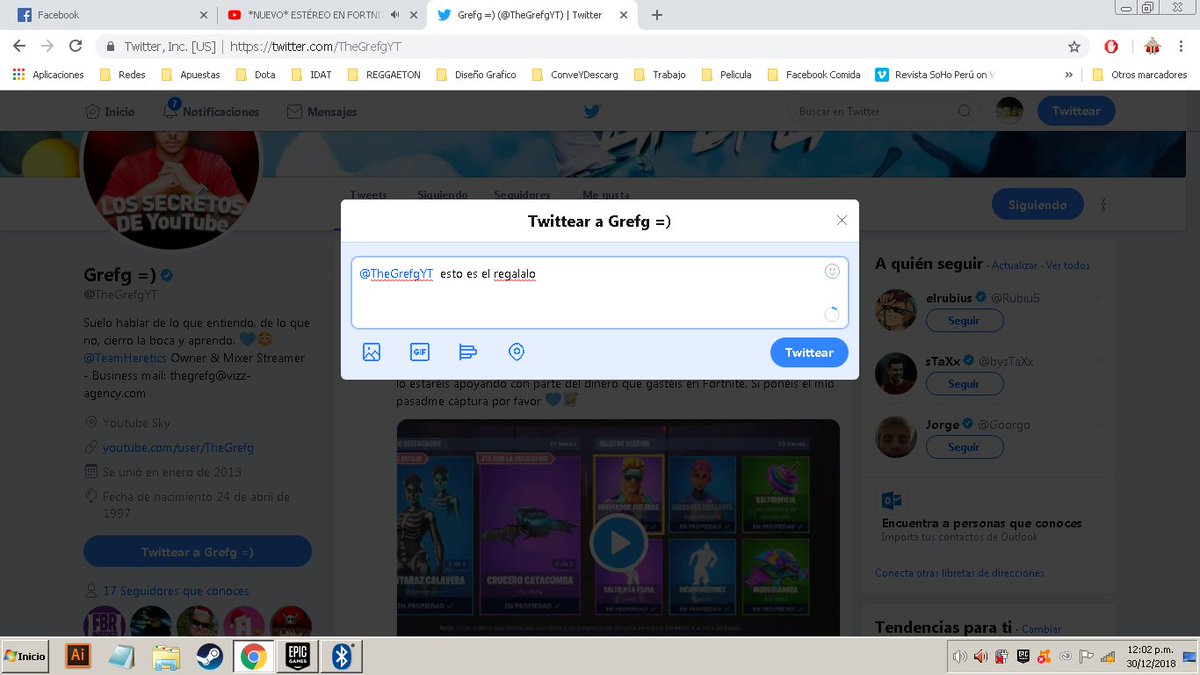This screenshot has height=675, width=1200.
Task: Open the Redes bookmarks folder
Action: [122, 74]
